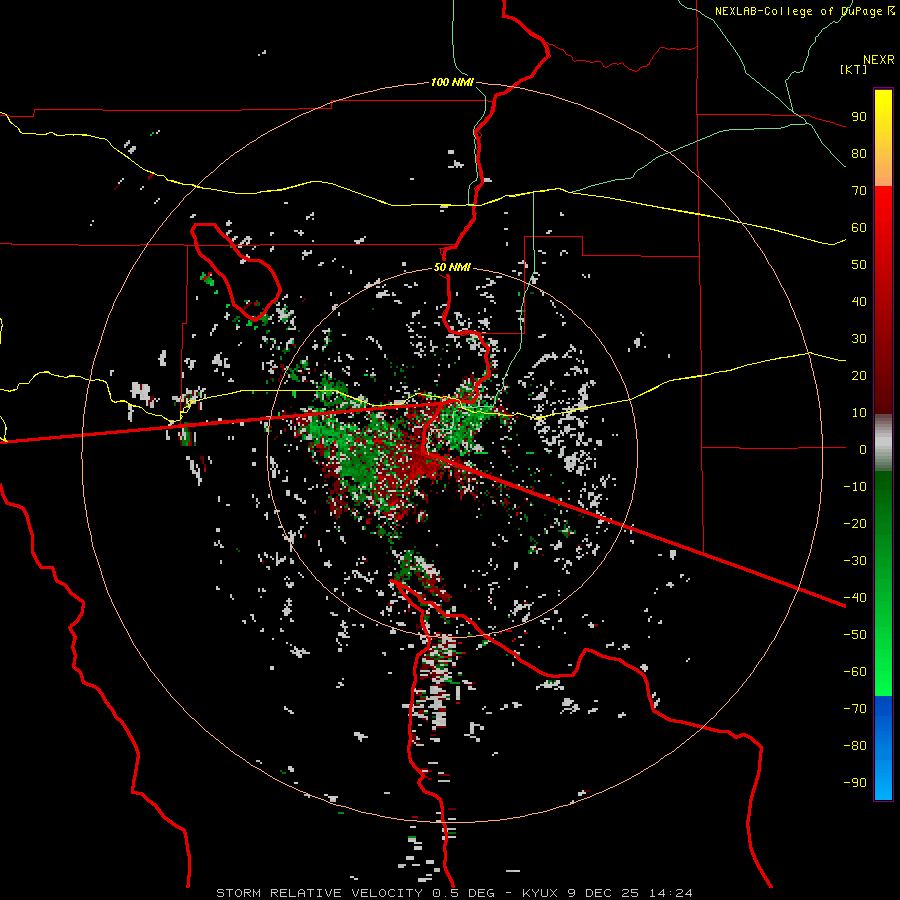The width and height of the screenshot is (900, 900).
Task: Click the 60 value on velocity scale
Action: tap(859, 227)
